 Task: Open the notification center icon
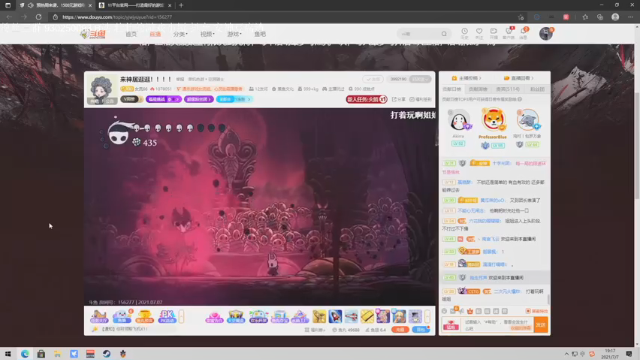click(629, 354)
